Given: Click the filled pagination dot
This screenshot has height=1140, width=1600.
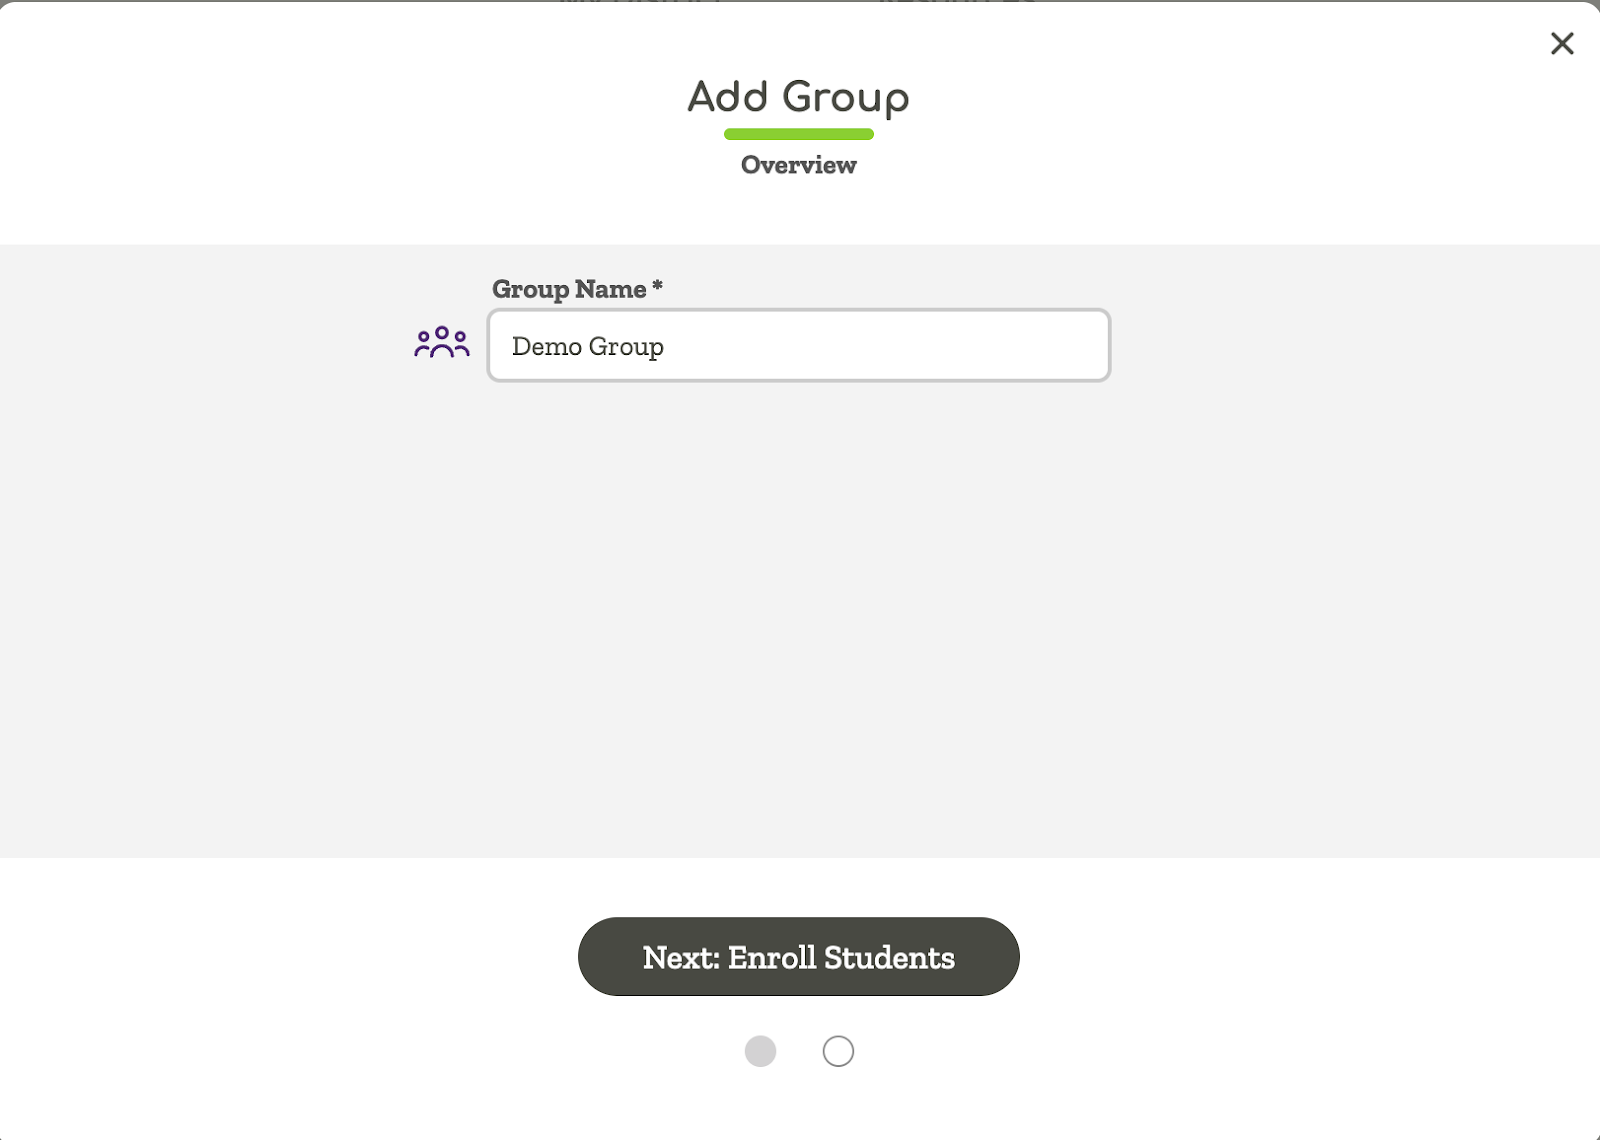Looking at the screenshot, I should [x=761, y=1051].
